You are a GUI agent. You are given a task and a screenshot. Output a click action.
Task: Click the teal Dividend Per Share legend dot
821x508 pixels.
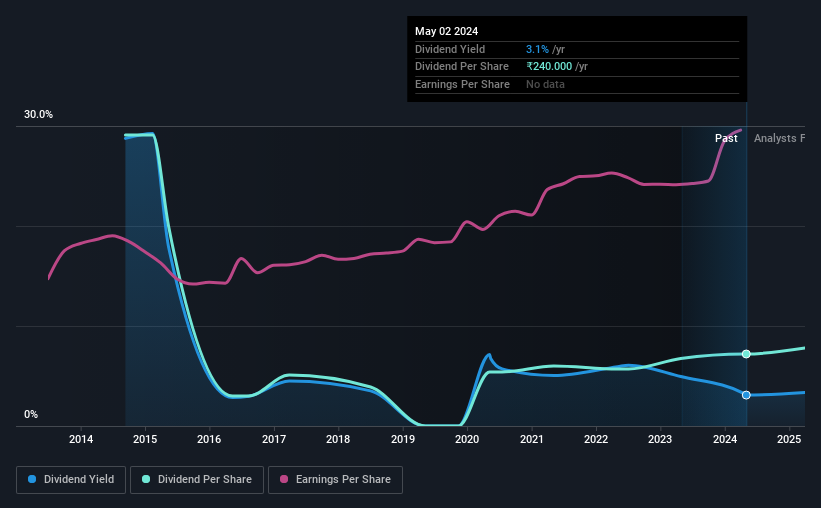(x=146, y=479)
